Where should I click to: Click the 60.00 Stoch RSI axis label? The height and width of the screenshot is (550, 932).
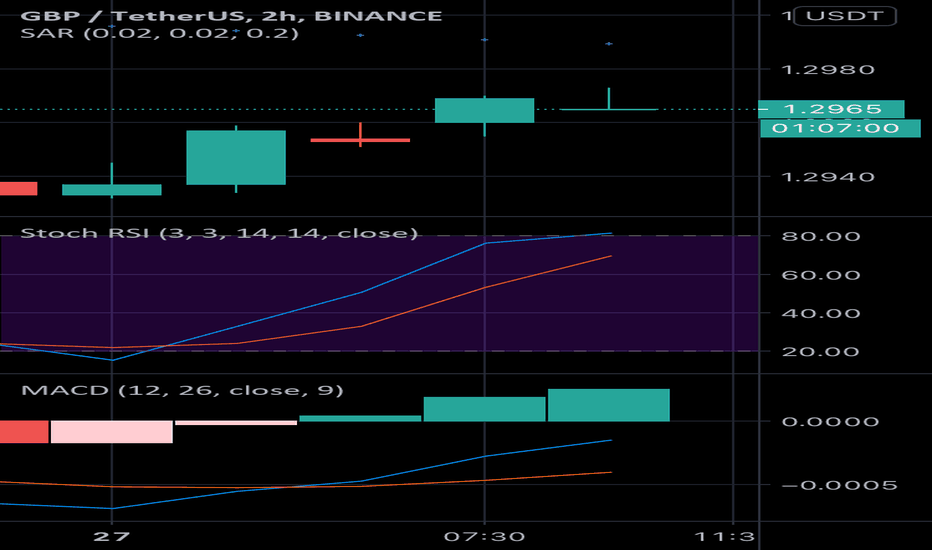click(821, 275)
